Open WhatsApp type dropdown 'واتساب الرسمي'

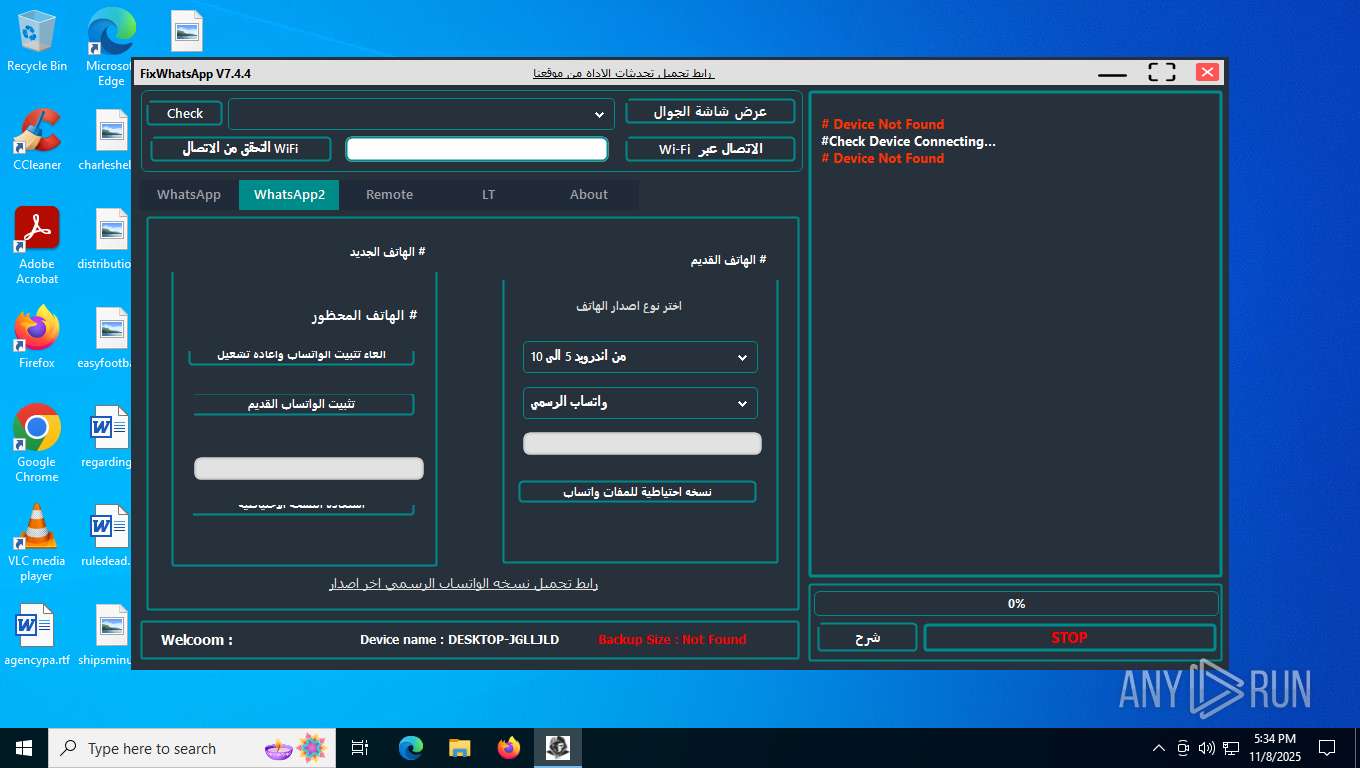click(x=640, y=403)
